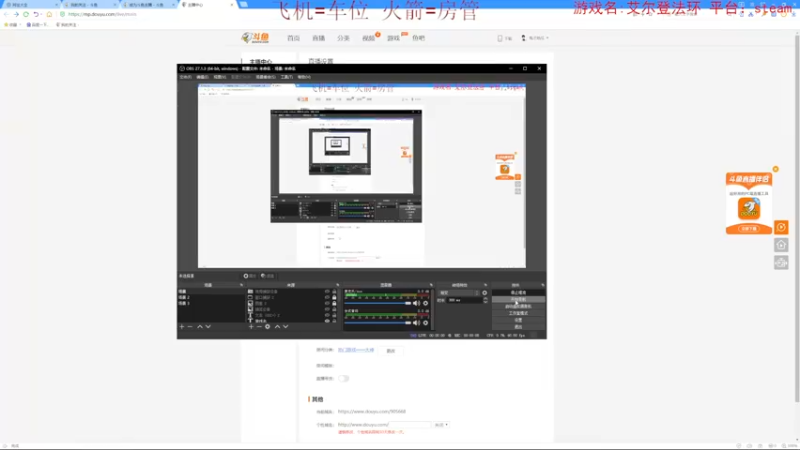Toggle visibility of 窗口捕获 2 source
This screenshot has height=450, width=800.
[x=327, y=297]
